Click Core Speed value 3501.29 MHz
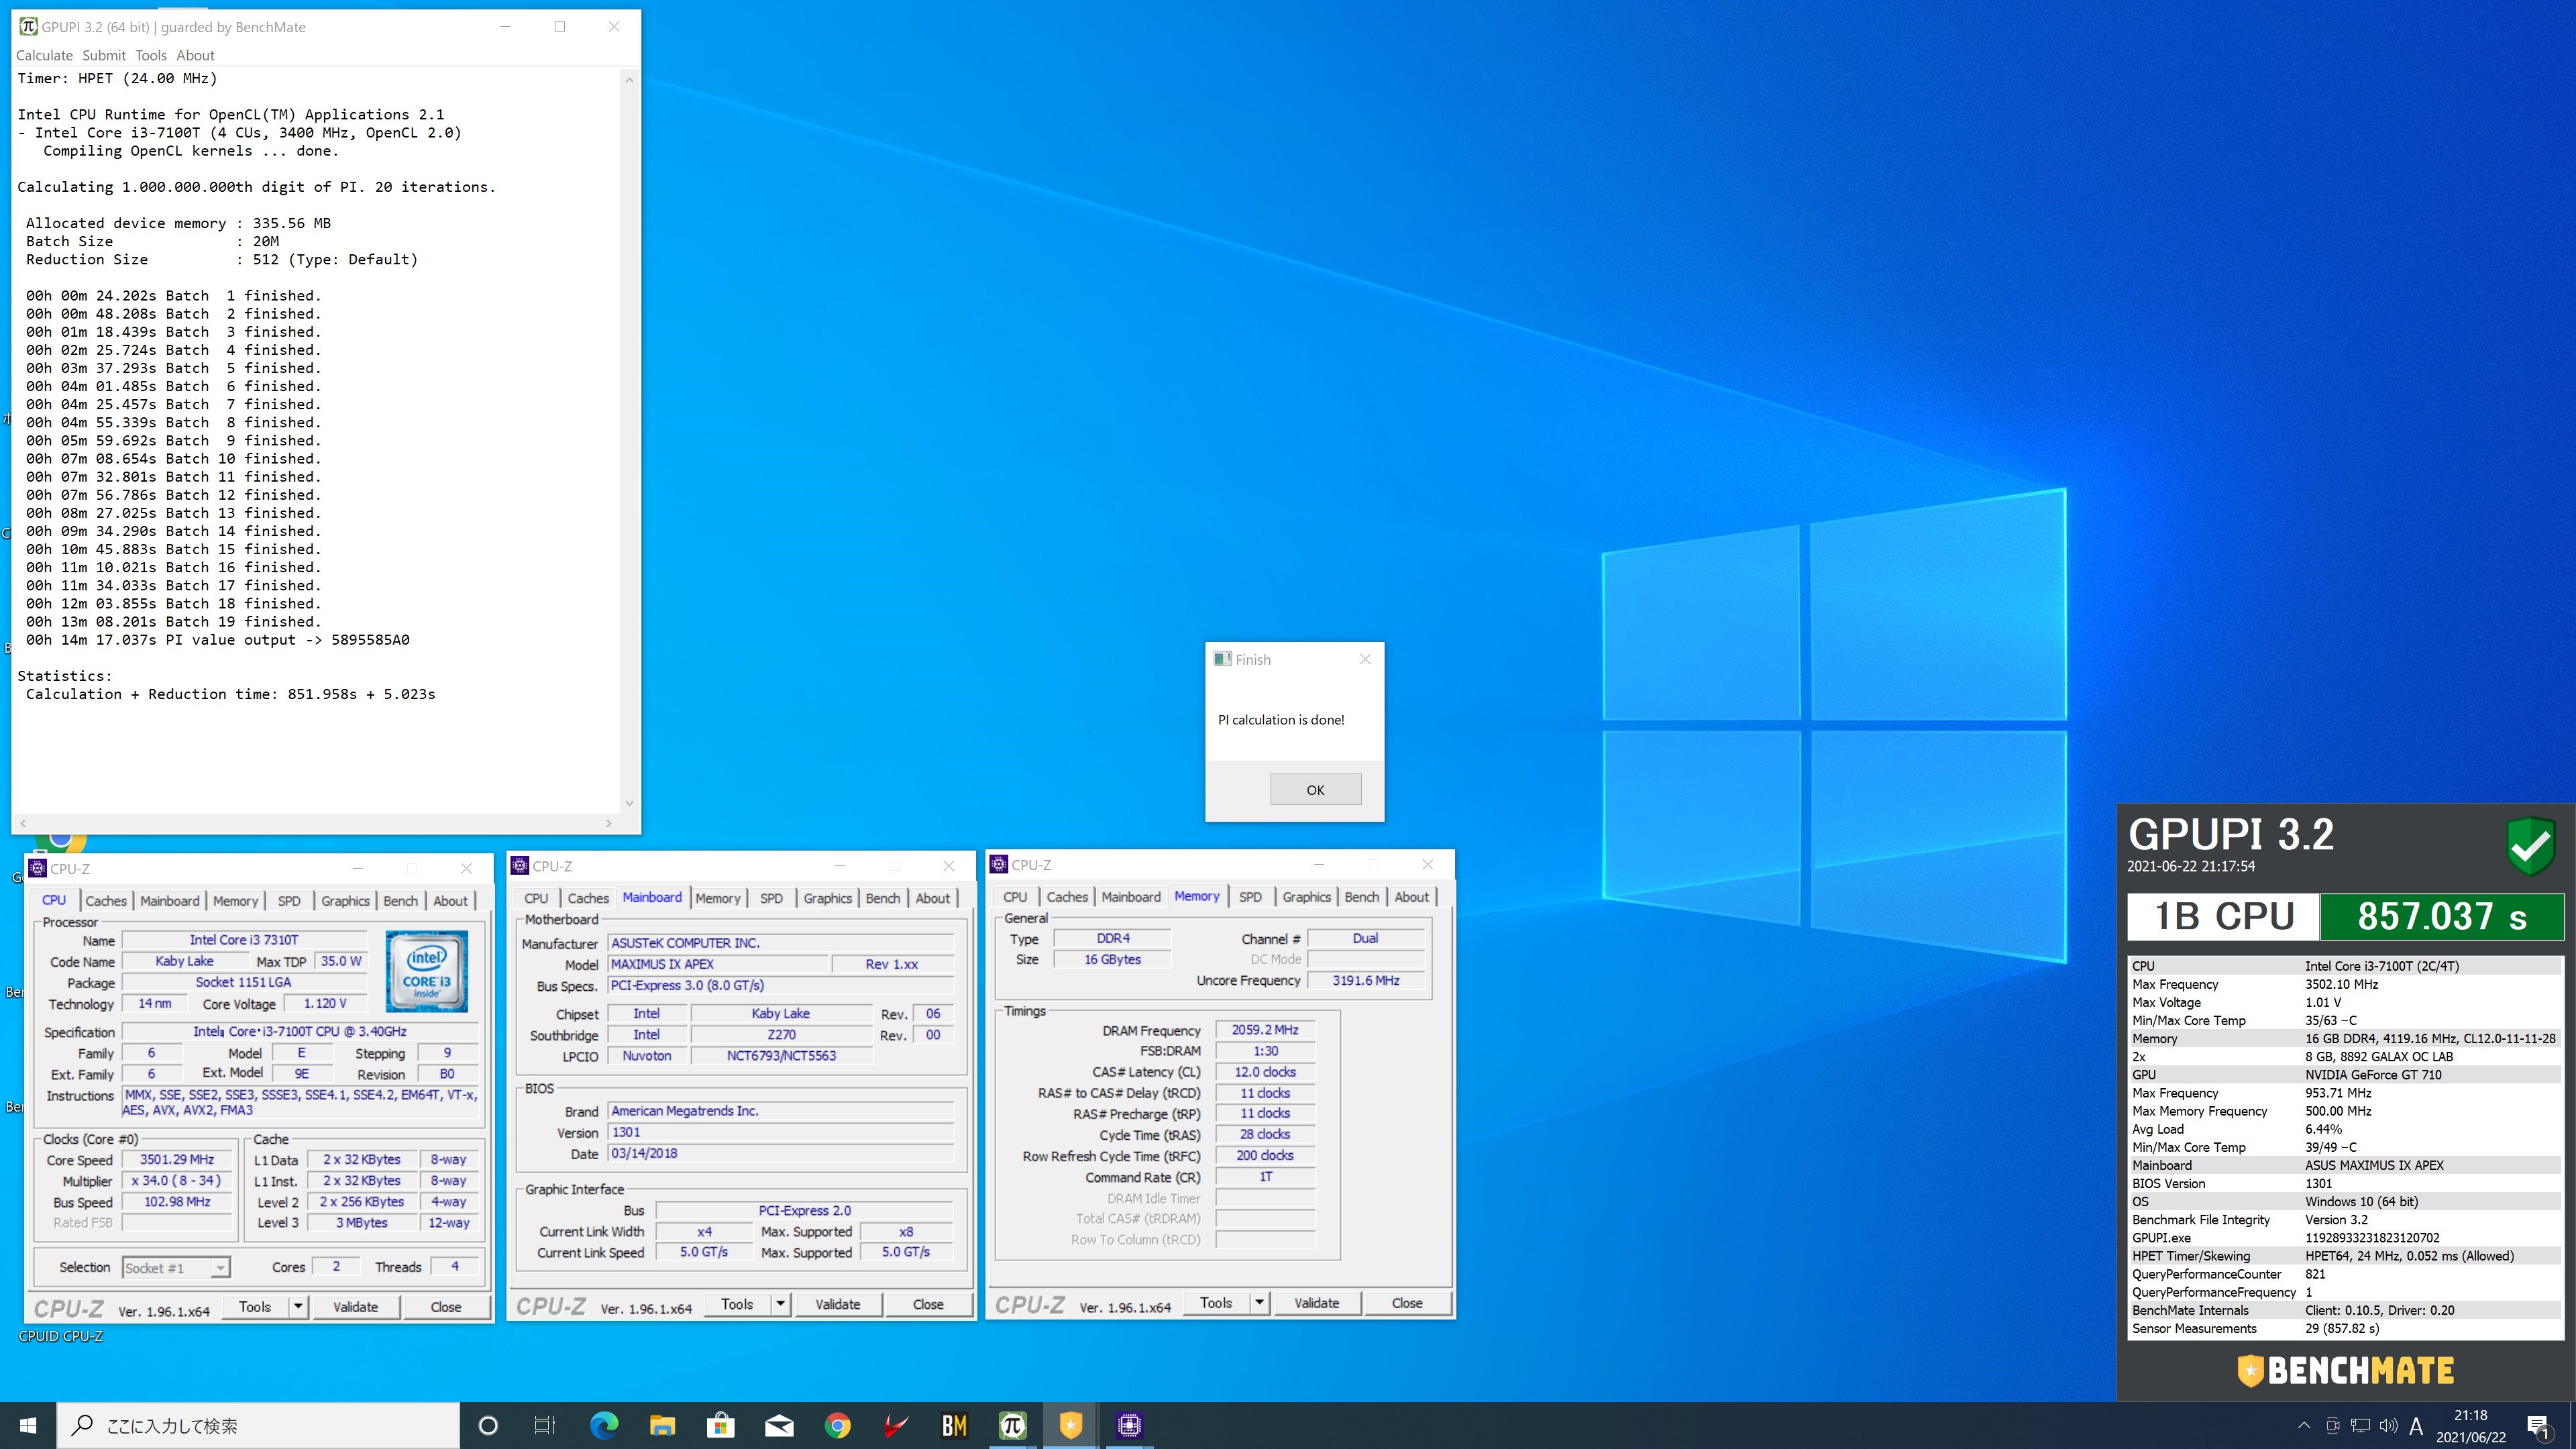Screen dimensions: 2576x1449 click(x=177, y=1160)
